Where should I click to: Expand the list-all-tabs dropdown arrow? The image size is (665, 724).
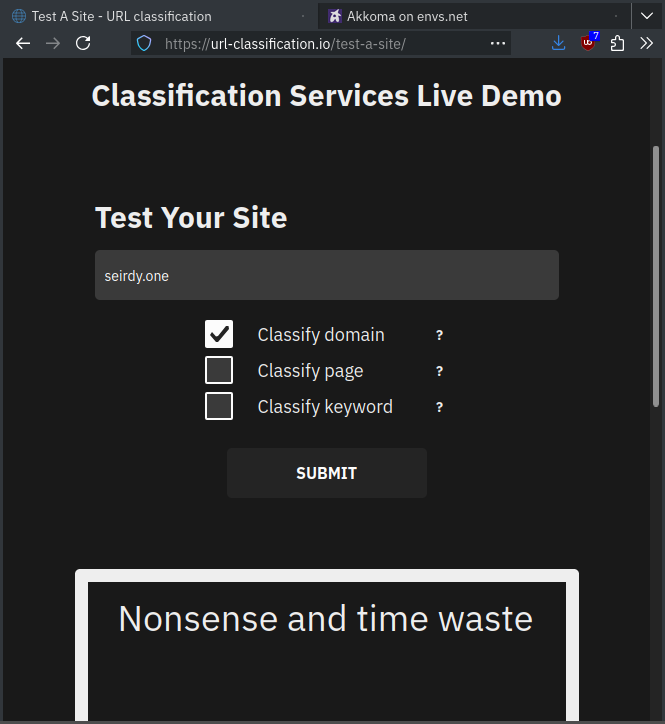pyautogui.click(x=648, y=16)
